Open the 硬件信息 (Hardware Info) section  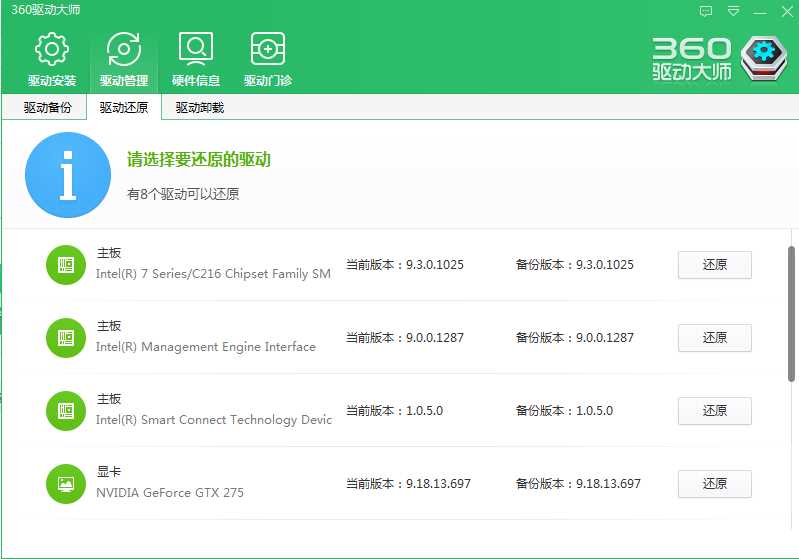(x=196, y=60)
